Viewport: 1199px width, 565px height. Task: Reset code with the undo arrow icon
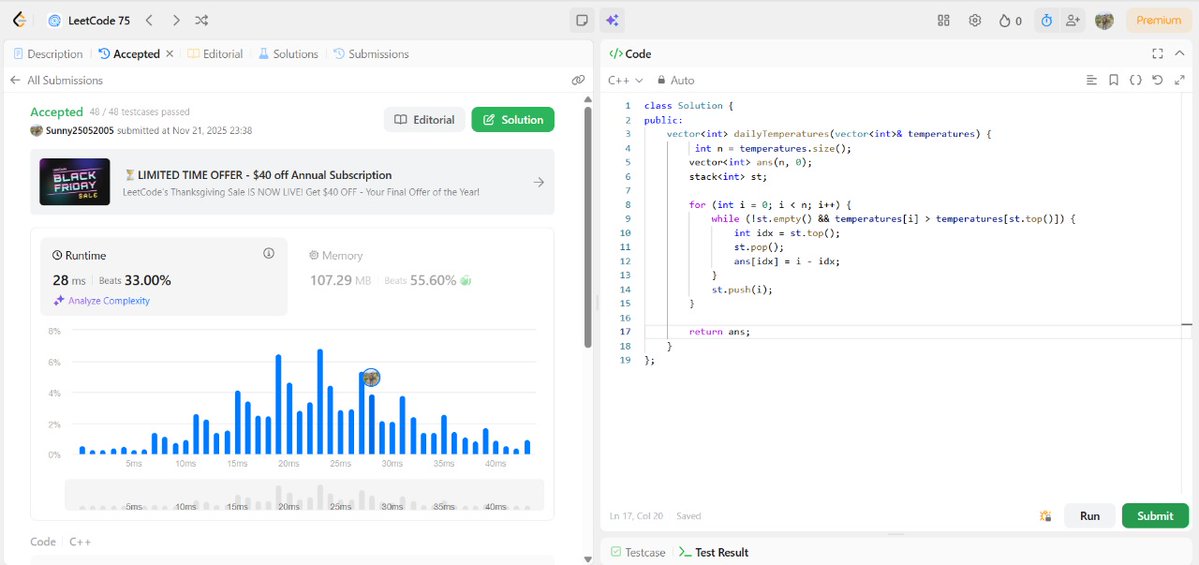pos(1157,80)
